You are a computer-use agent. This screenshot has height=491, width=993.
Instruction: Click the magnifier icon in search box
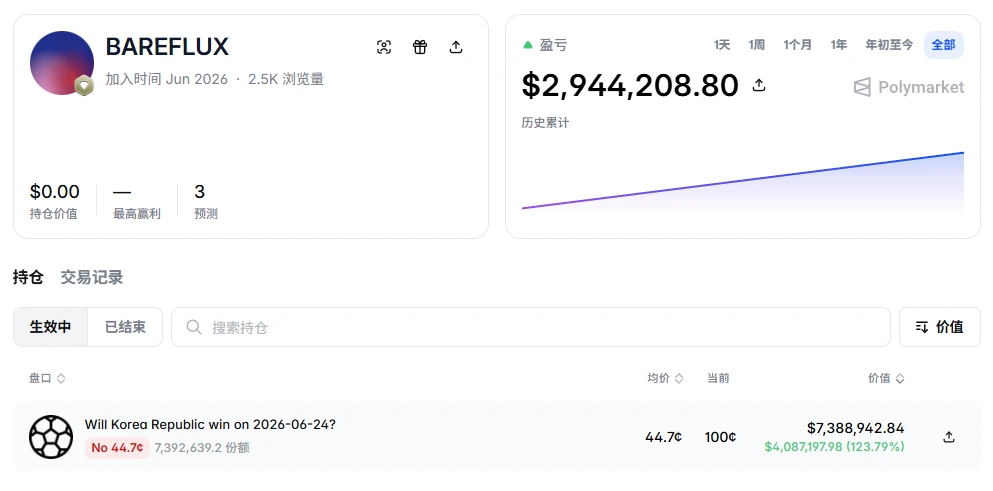click(x=194, y=327)
